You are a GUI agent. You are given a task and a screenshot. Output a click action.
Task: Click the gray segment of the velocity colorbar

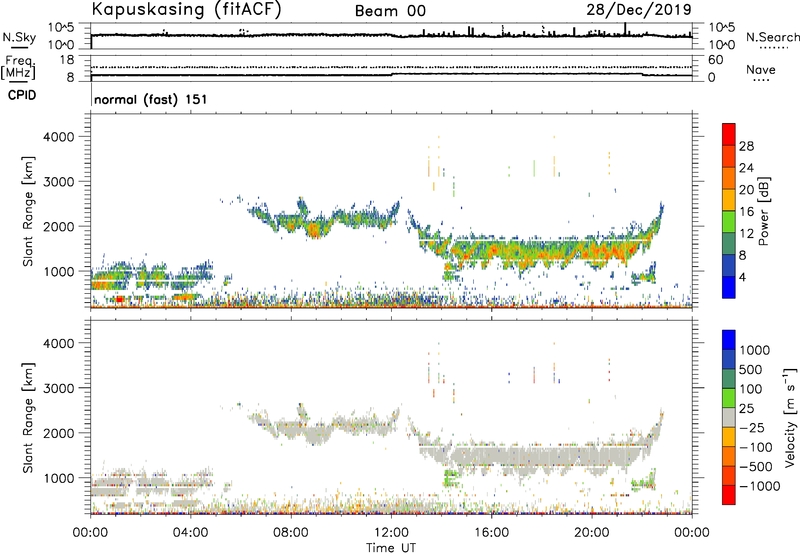click(x=729, y=417)
